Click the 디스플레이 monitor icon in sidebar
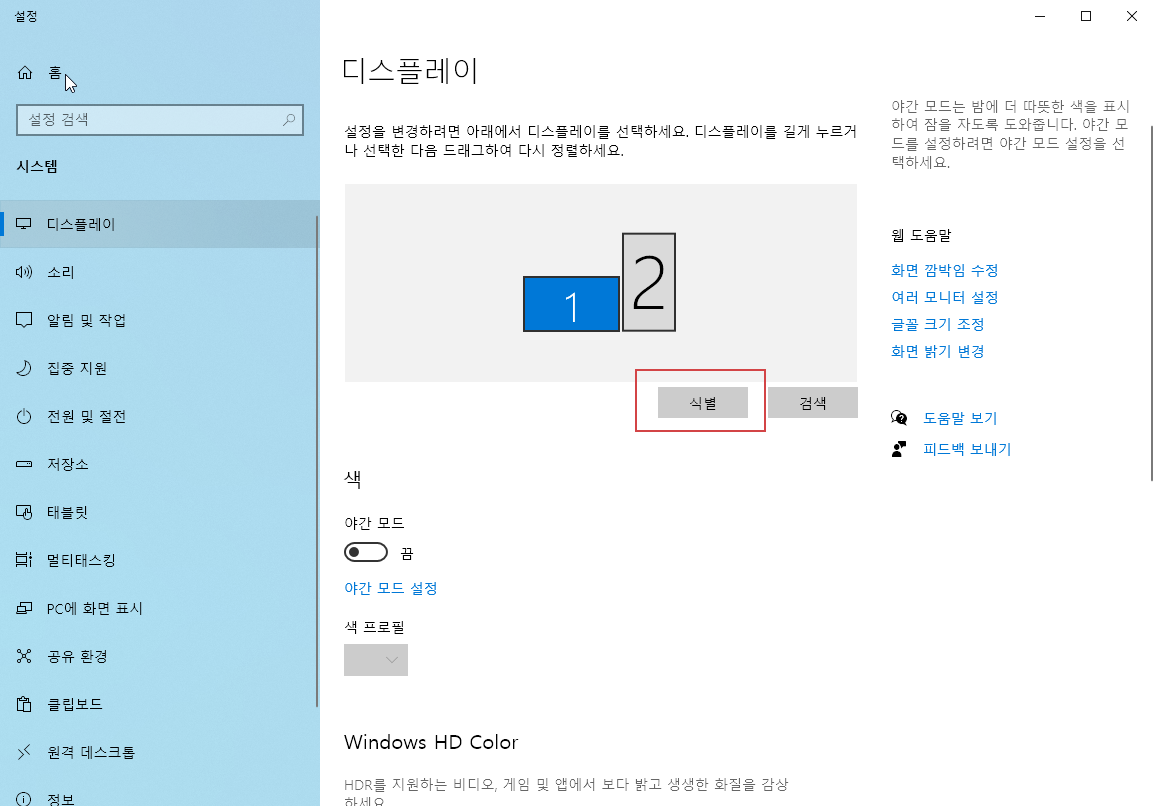This screenshot has height=806, width=1155. pos(24,224)
